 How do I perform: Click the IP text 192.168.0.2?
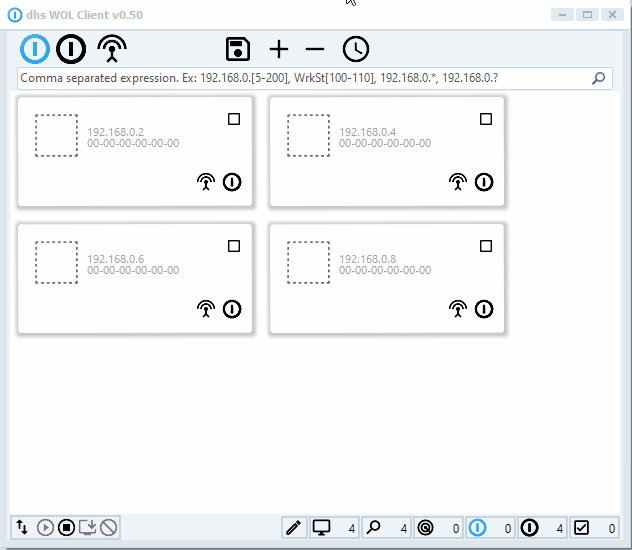click(x=116, y=132)
